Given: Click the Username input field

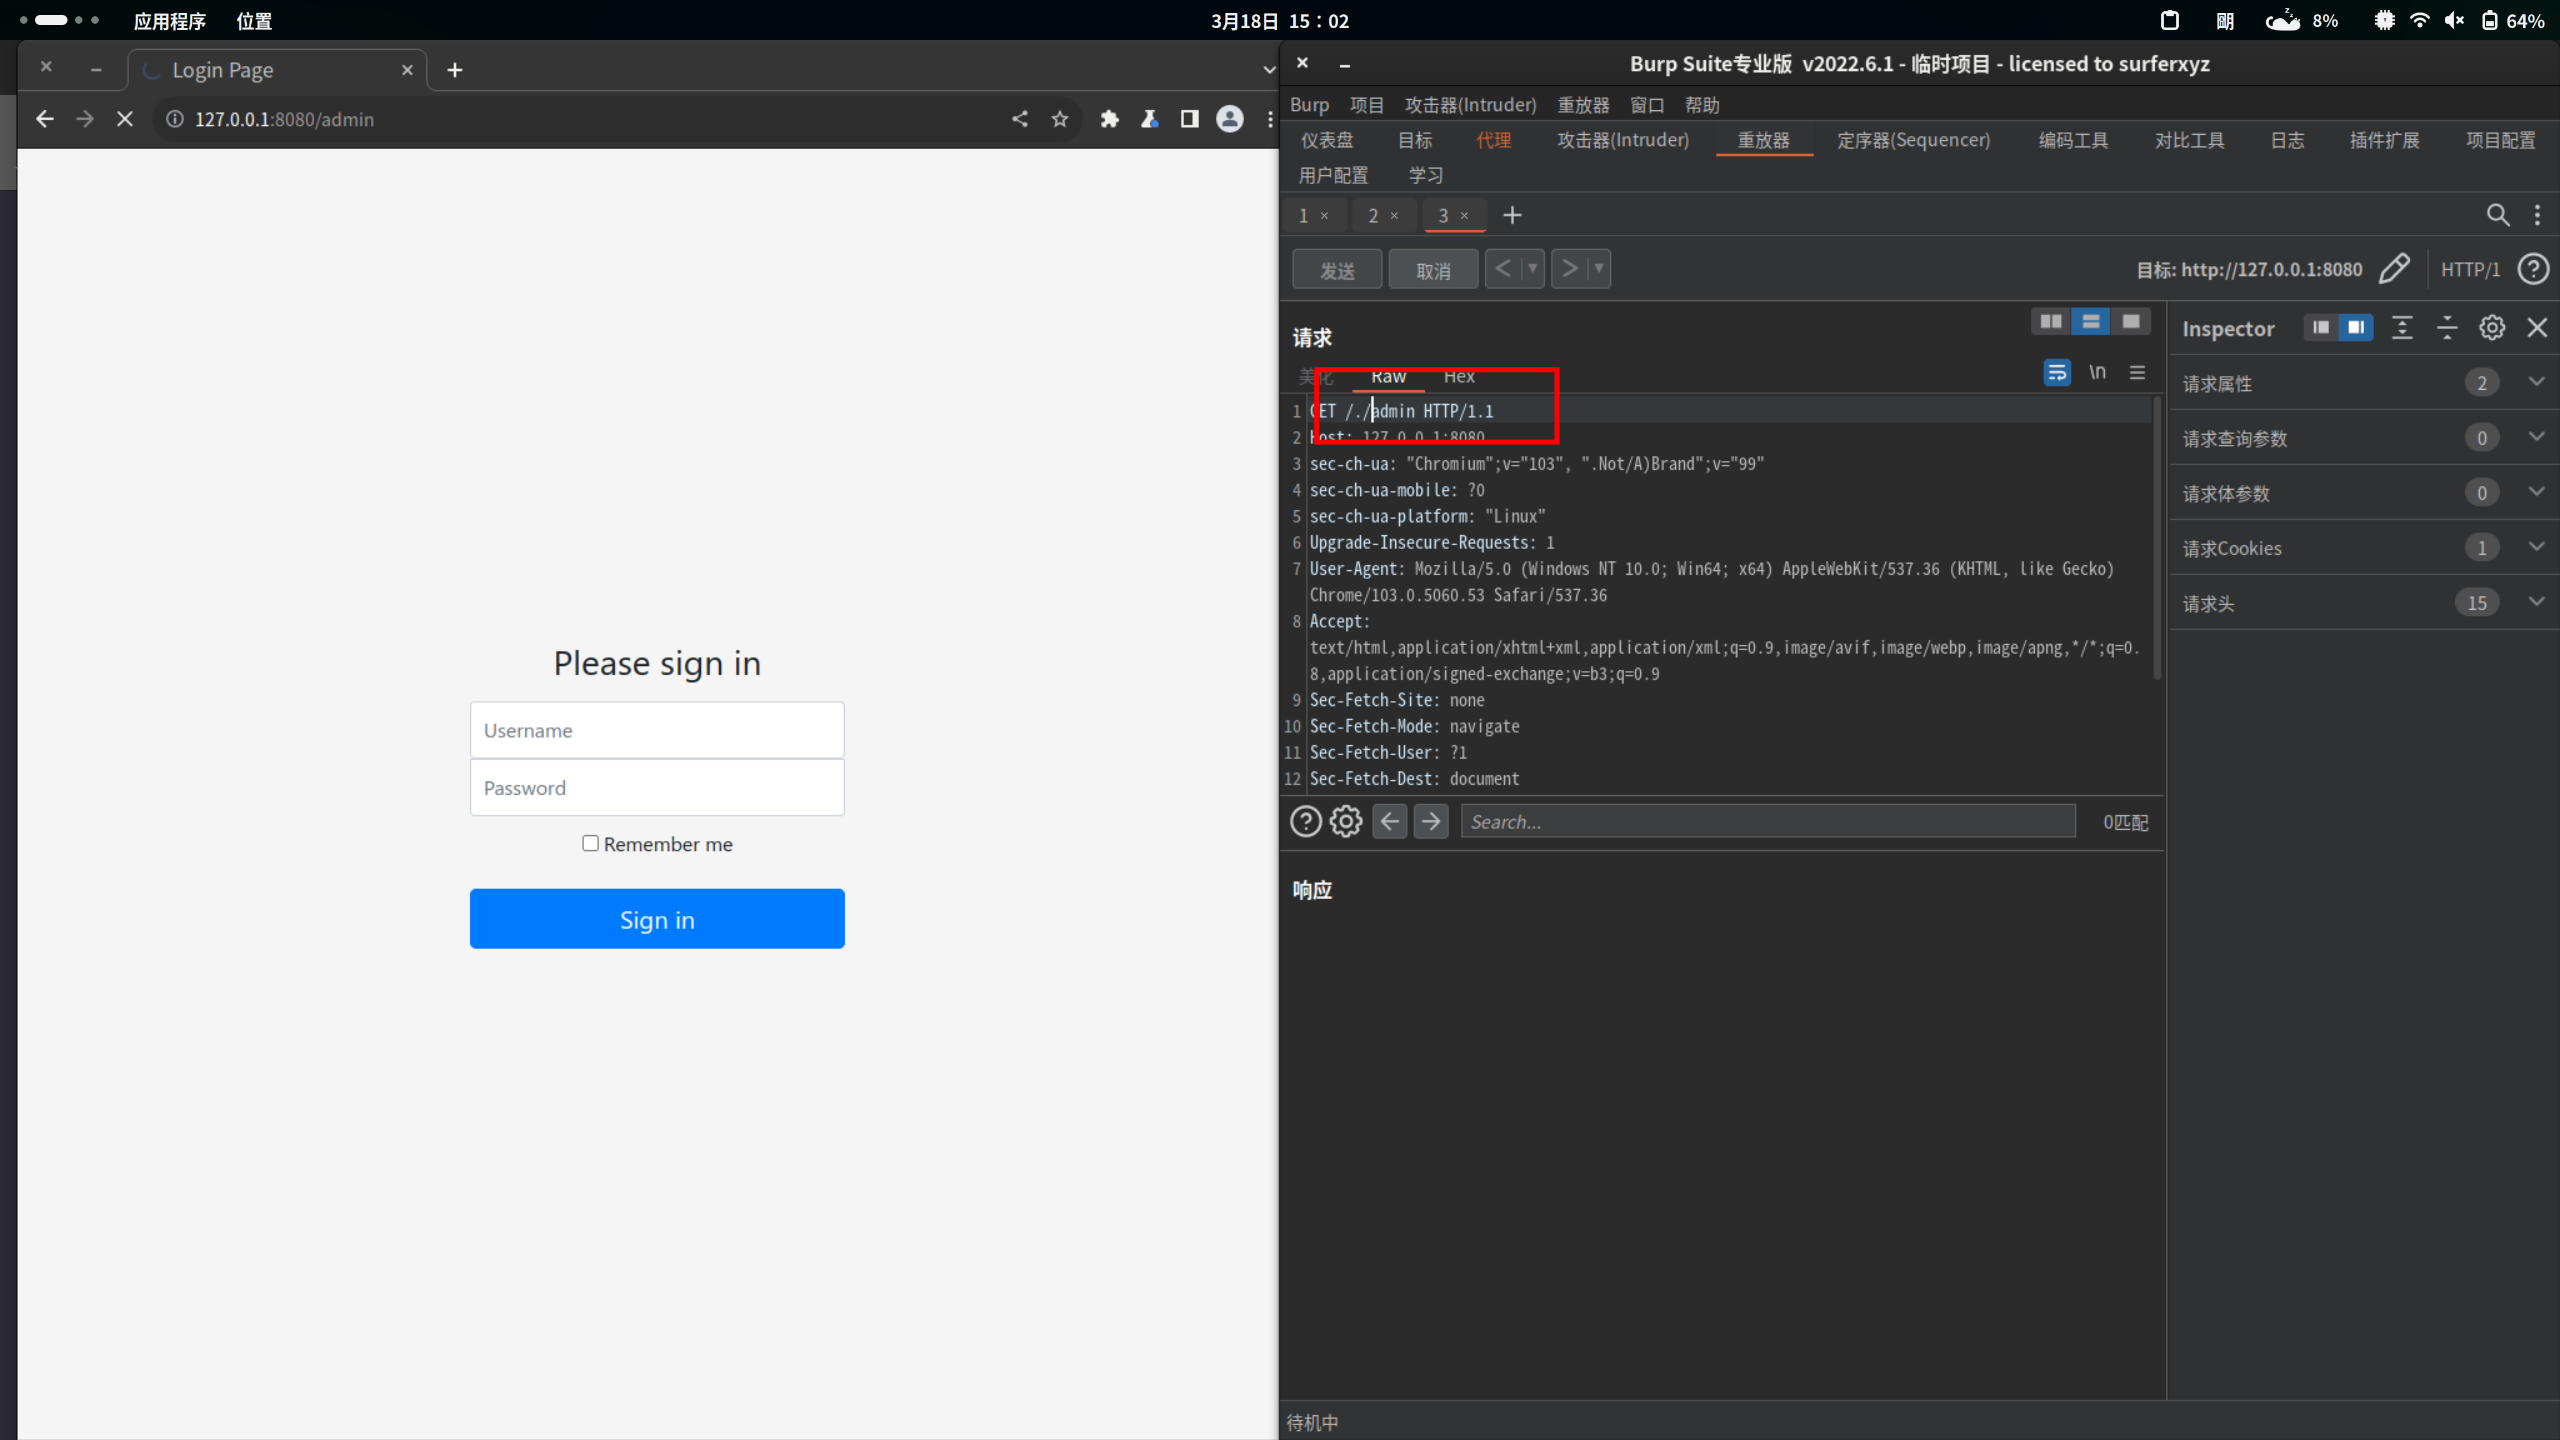Looking at the screenshot, I should pos(657,730).
